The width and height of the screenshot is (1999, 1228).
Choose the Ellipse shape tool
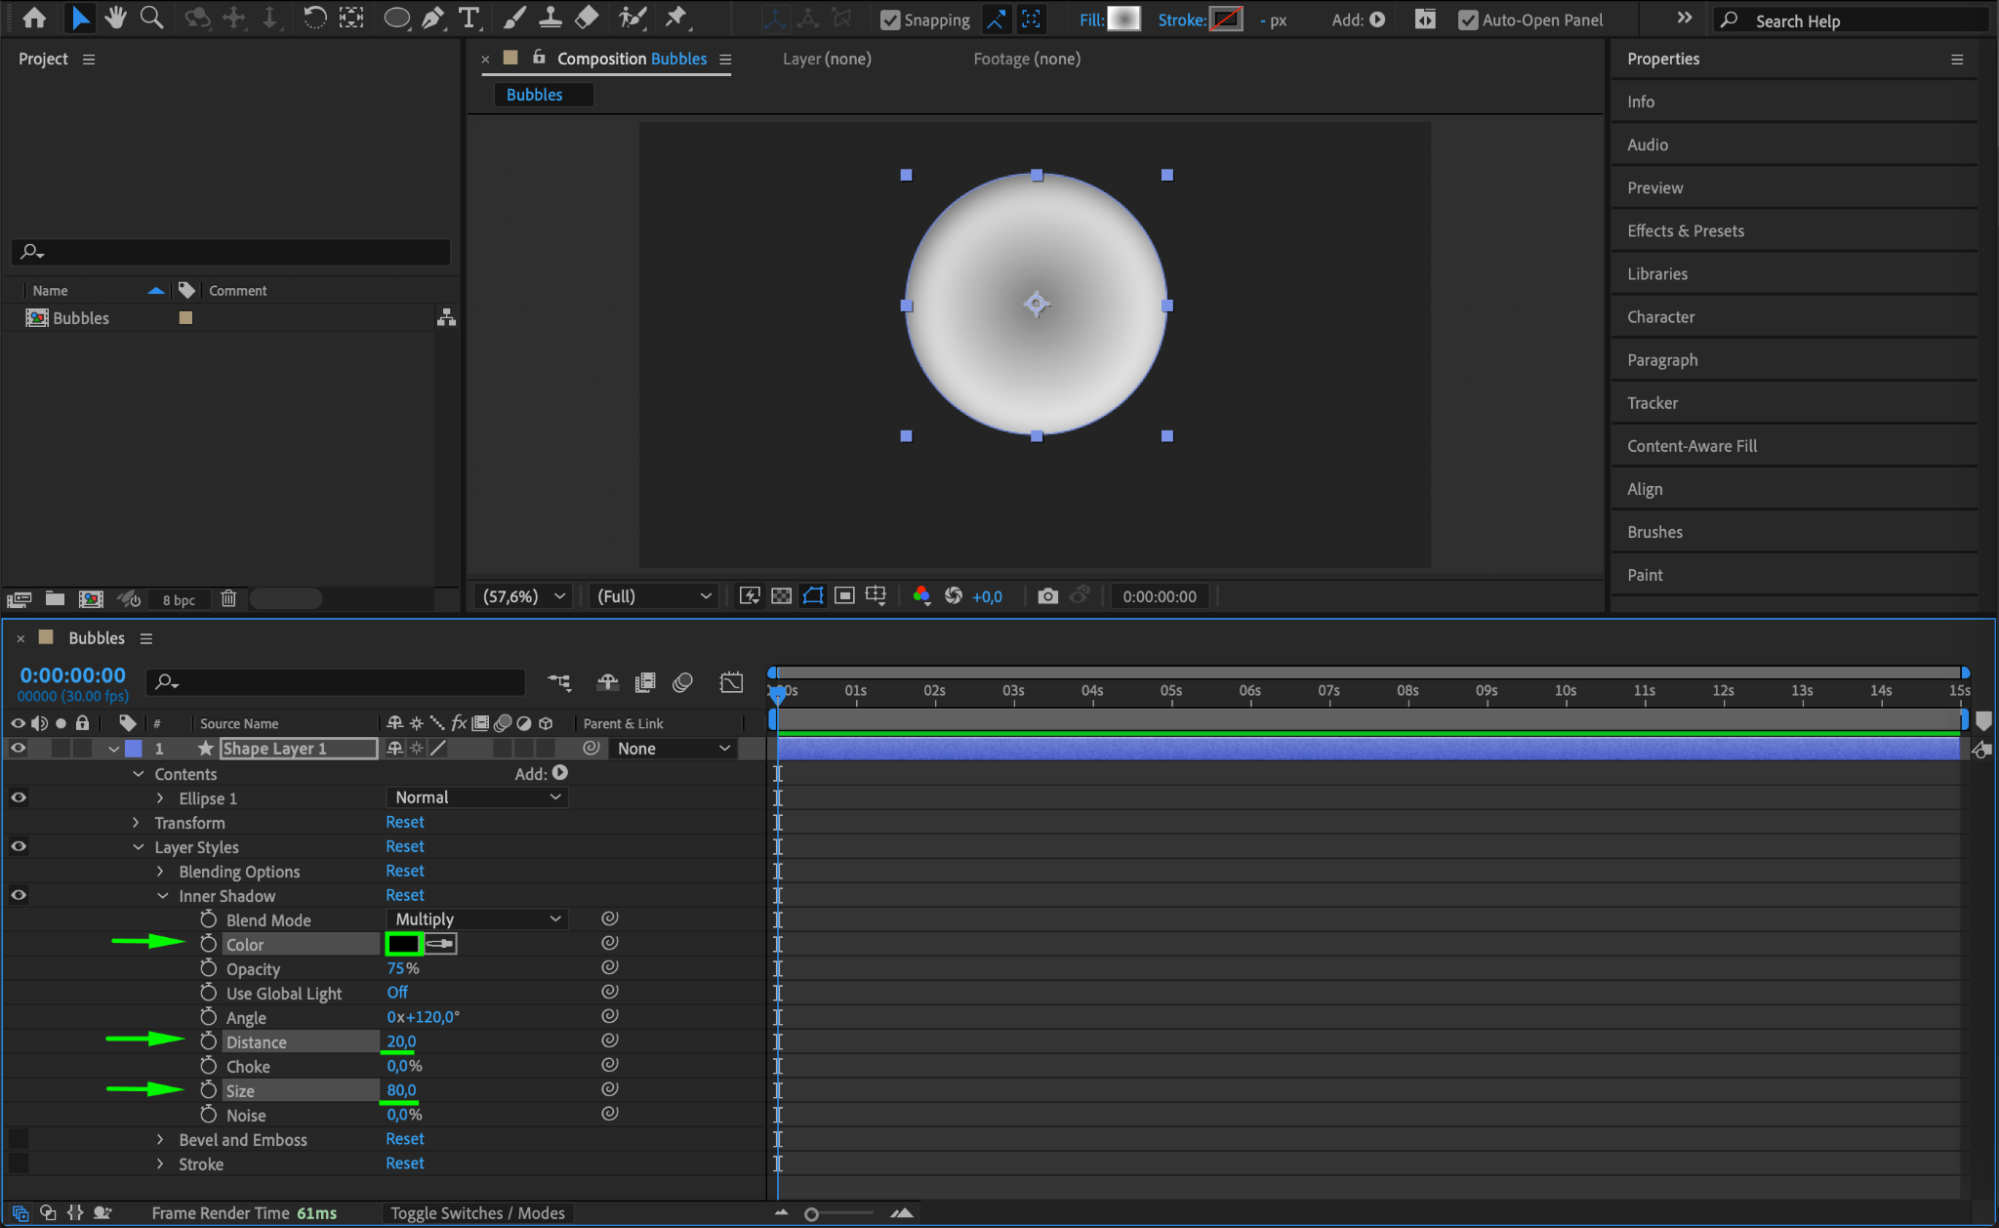pos(397,17)
